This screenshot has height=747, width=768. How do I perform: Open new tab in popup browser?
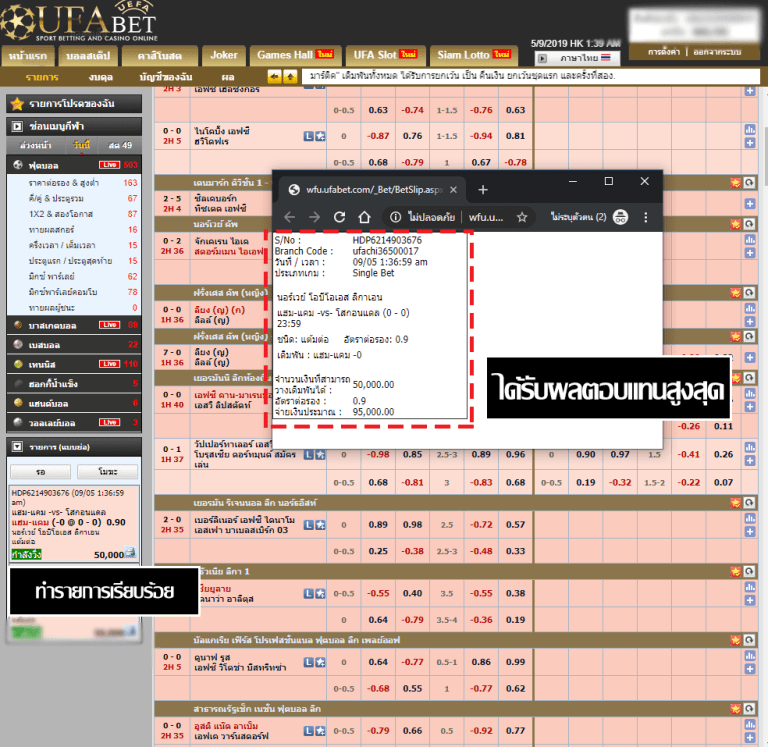[x=483, y=190]
